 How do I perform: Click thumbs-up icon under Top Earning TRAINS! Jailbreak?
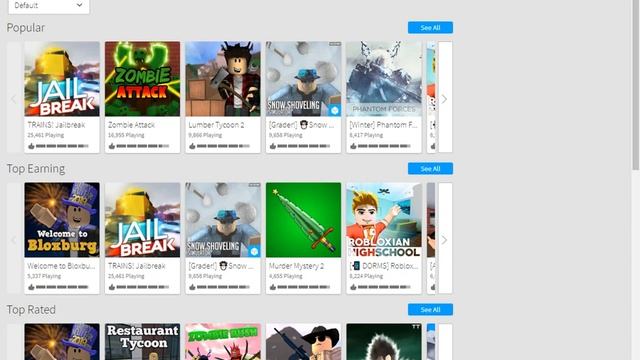(x=112, y=287)
